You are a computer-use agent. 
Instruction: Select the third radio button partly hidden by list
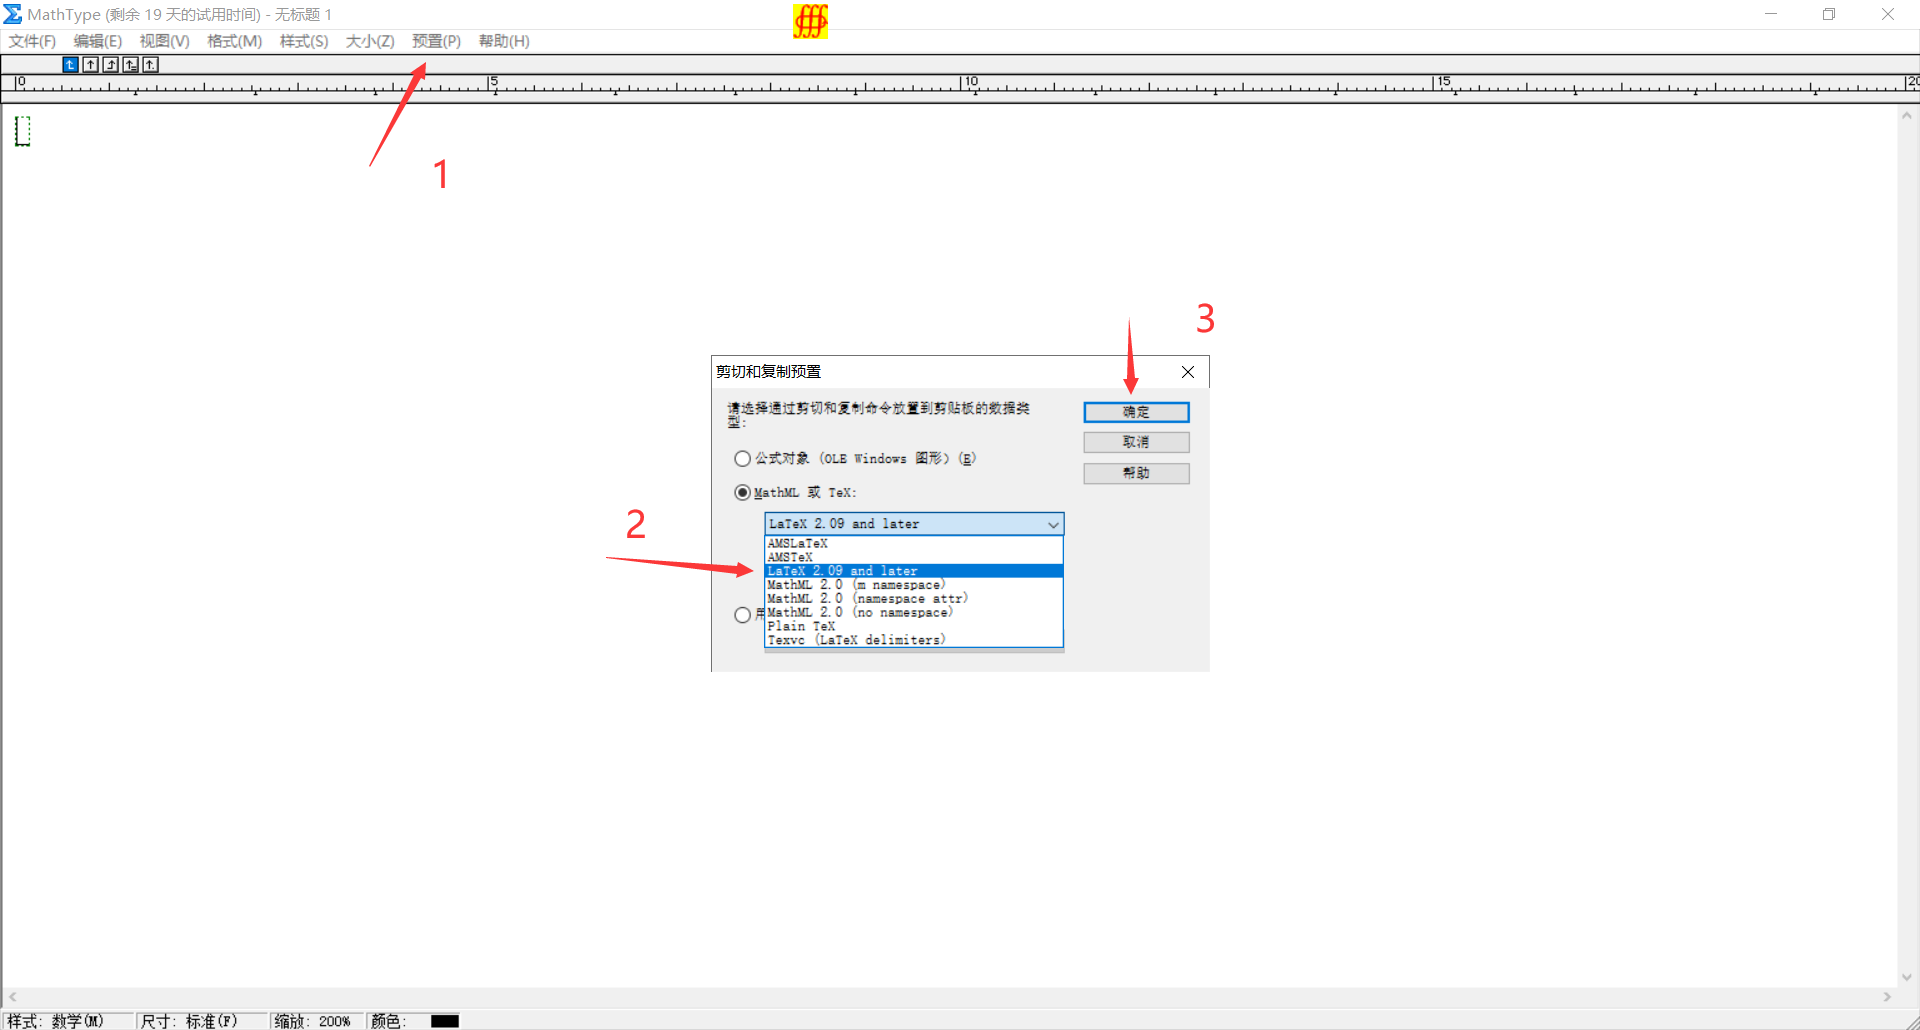[x=742, y=615]
